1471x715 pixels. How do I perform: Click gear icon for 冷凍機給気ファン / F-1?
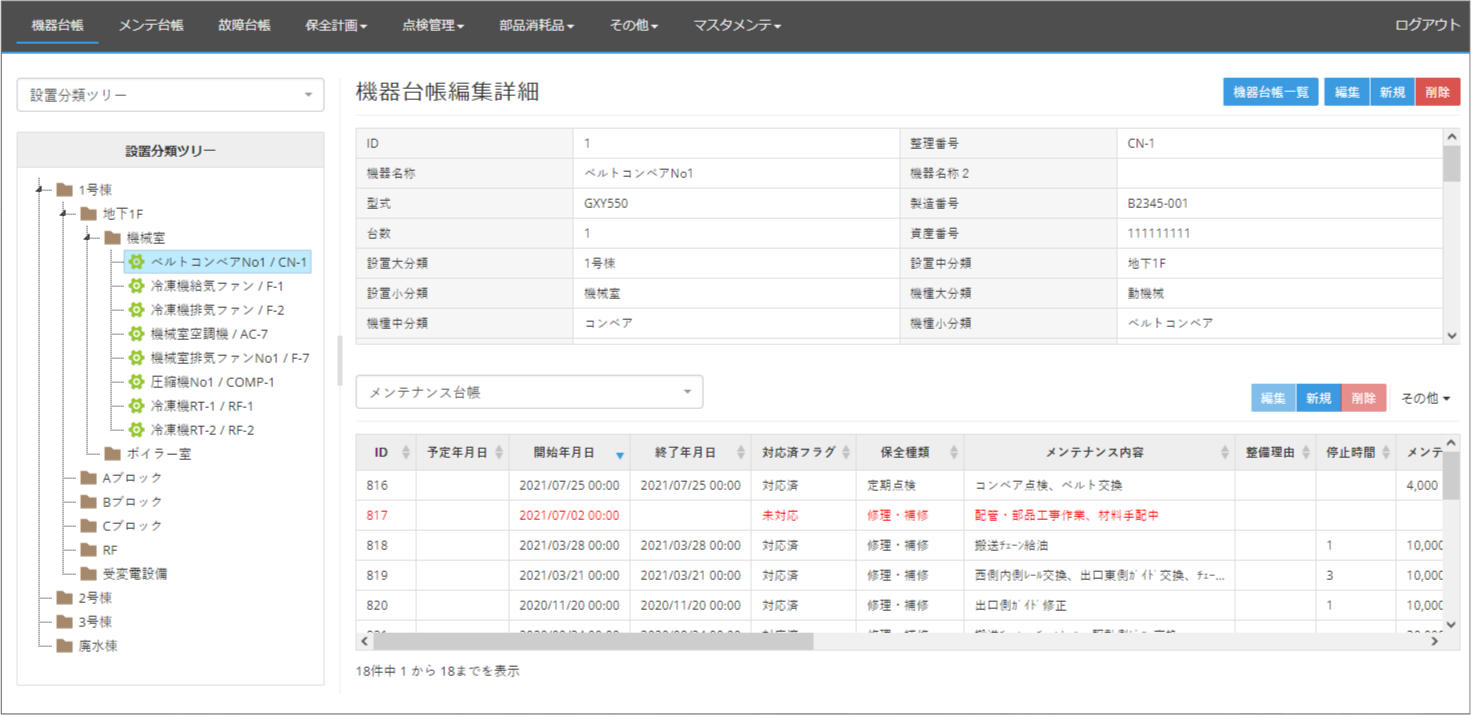[136, 286]
